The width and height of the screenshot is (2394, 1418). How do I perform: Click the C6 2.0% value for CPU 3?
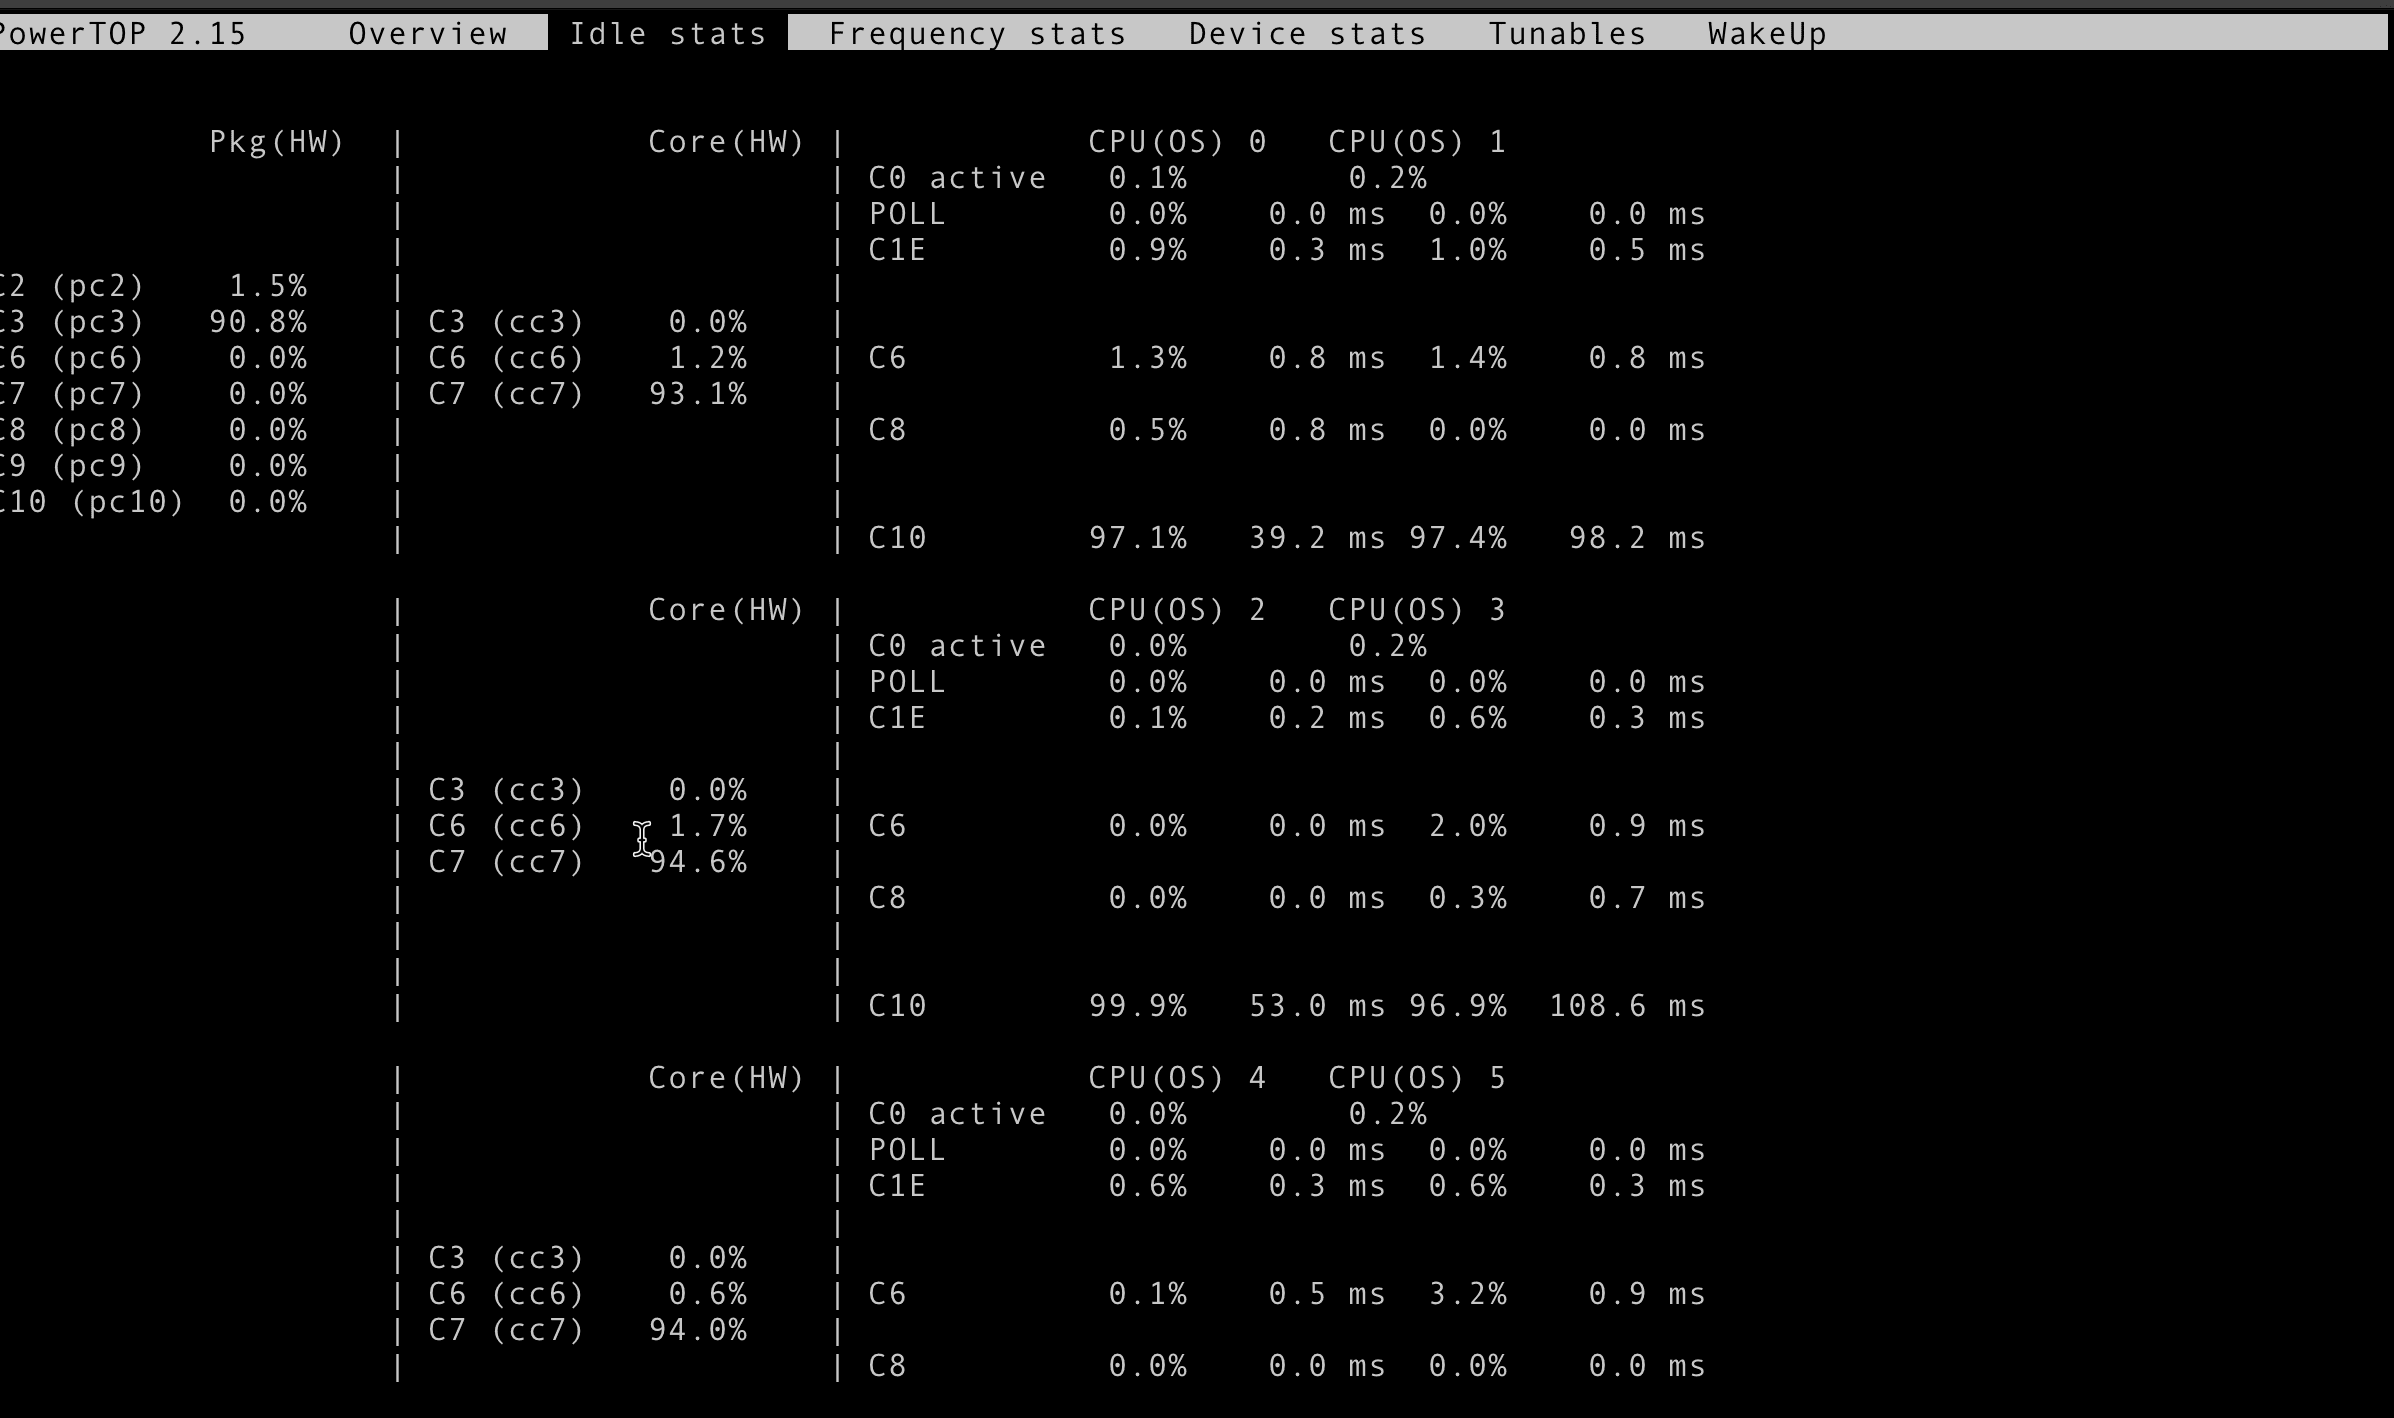[1468, 826]
